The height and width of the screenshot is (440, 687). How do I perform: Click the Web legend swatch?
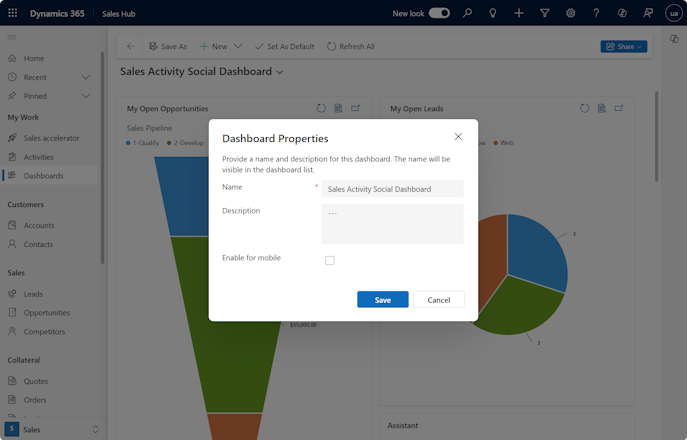tap(496, 143)
